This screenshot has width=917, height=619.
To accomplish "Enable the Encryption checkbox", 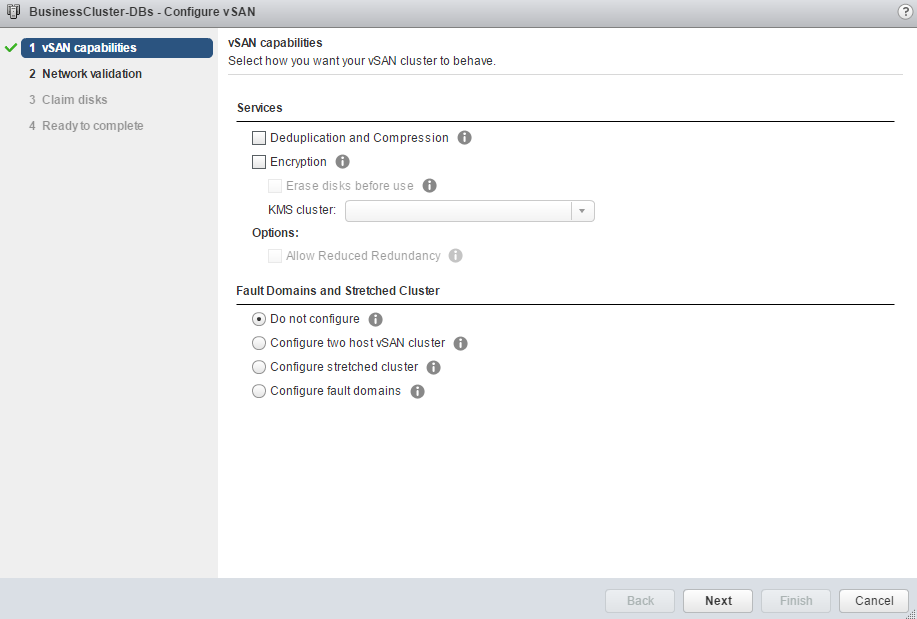I will pyautogui.click(x=260, y=162).
